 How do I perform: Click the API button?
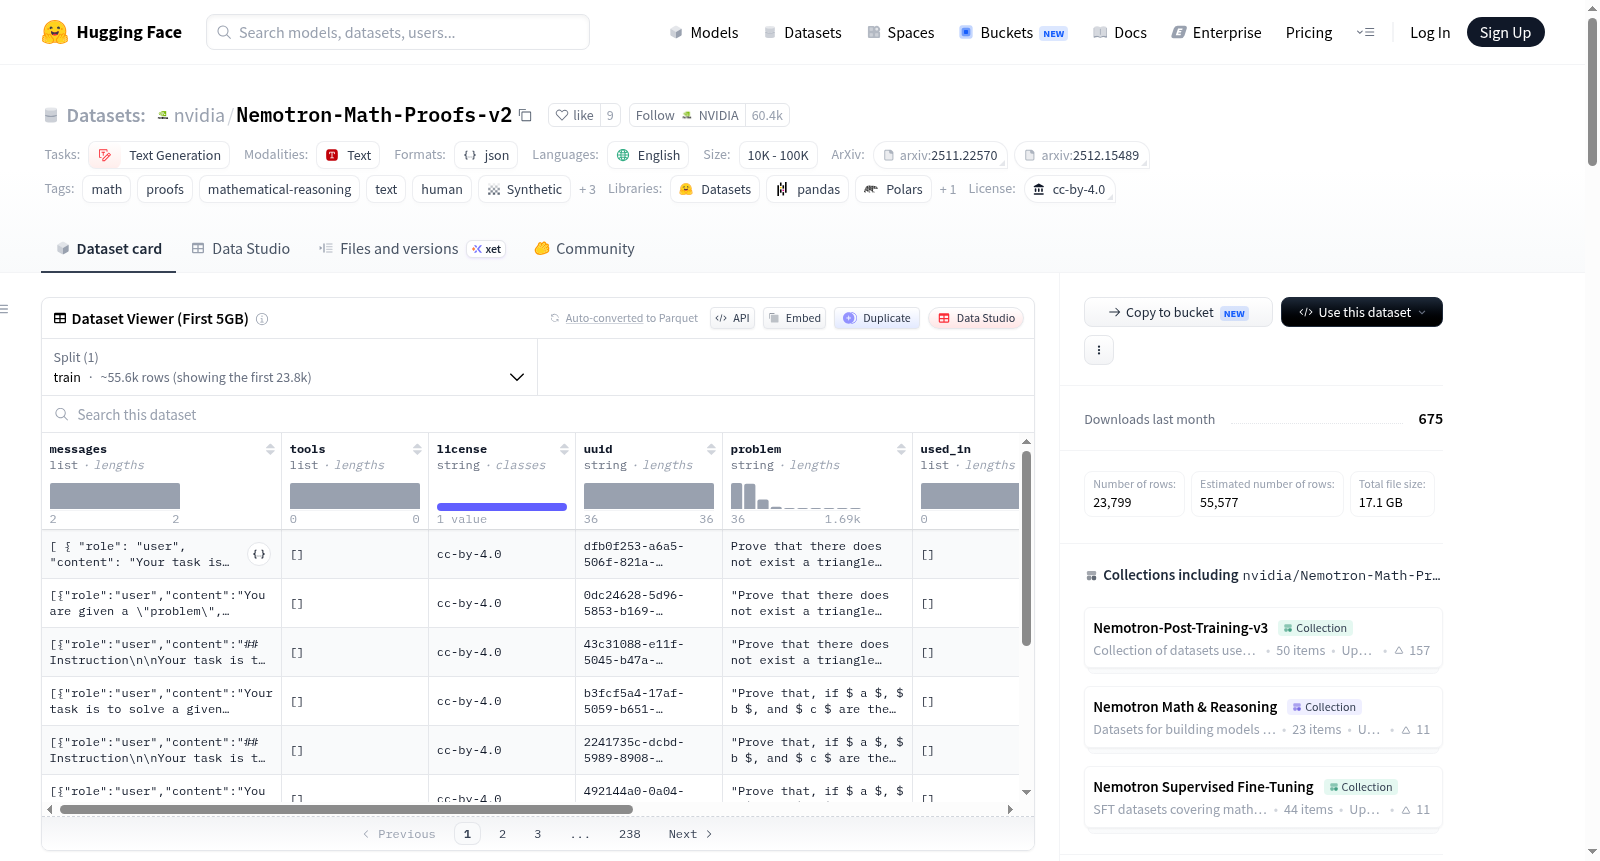(732, 318)
